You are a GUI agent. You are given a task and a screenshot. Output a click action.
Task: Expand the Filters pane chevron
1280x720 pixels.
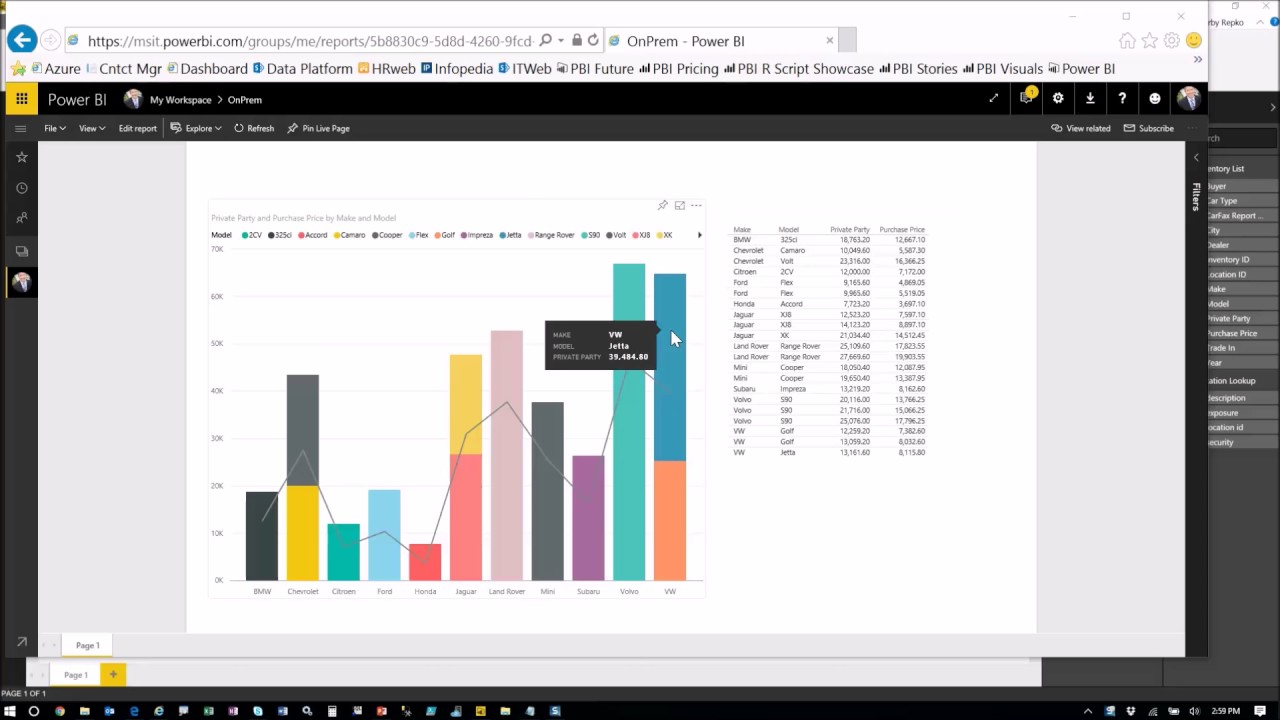1196,157
